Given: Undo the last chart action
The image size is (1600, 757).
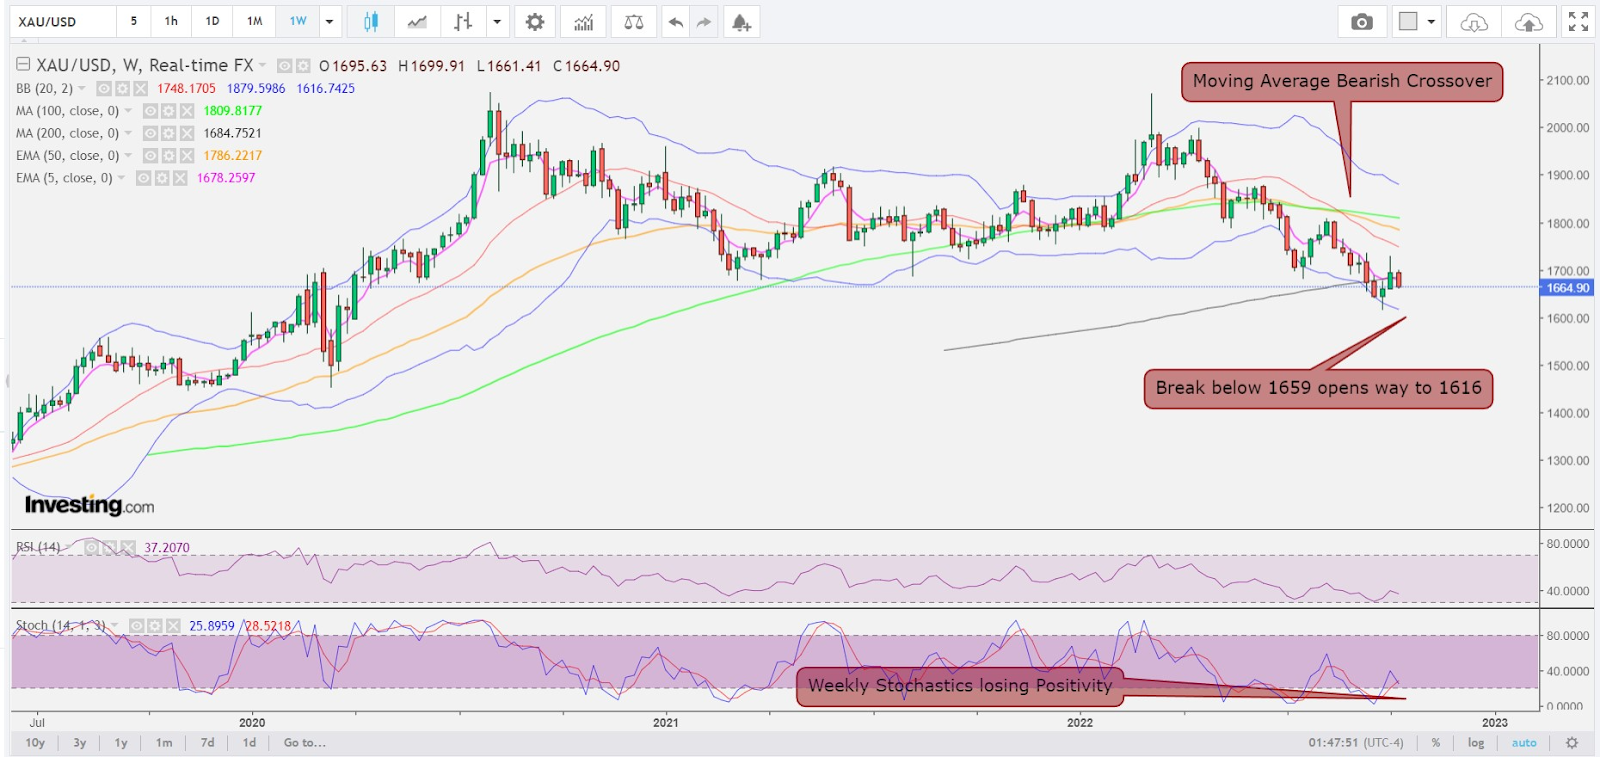Looking at the screenshot, I should (676, 22).
